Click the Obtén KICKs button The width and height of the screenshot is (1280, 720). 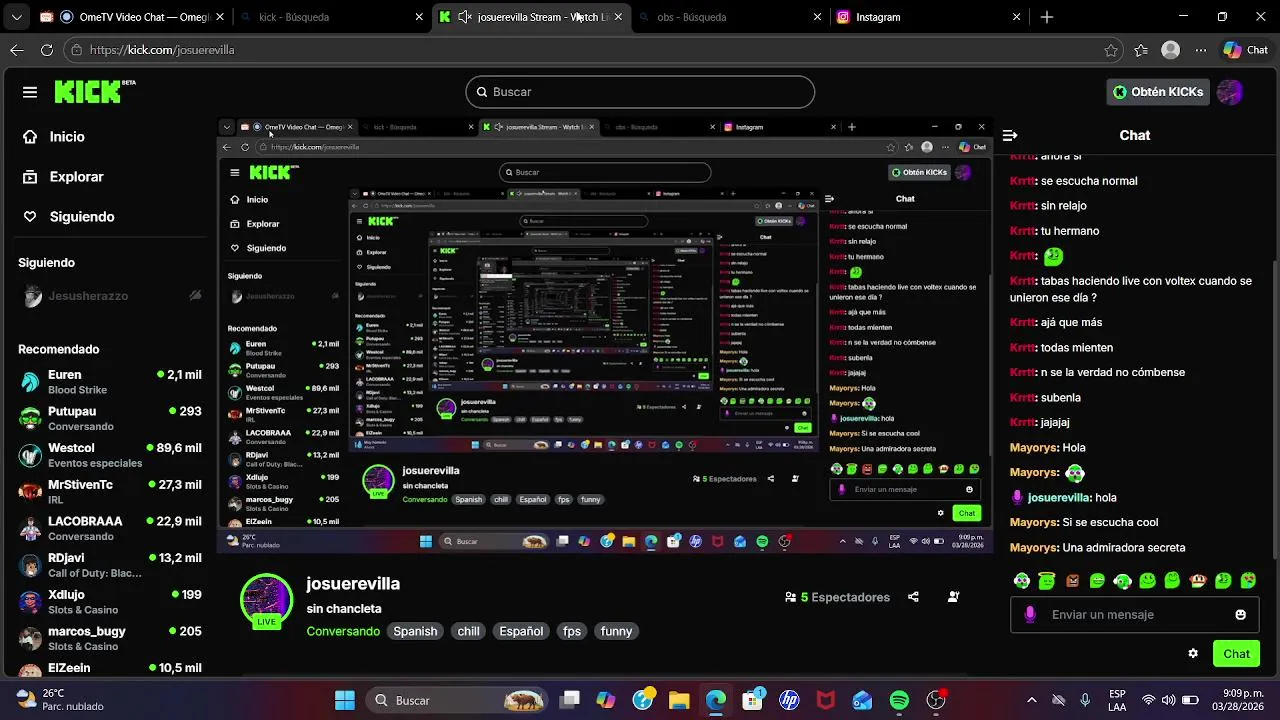tap(1158, 92)
